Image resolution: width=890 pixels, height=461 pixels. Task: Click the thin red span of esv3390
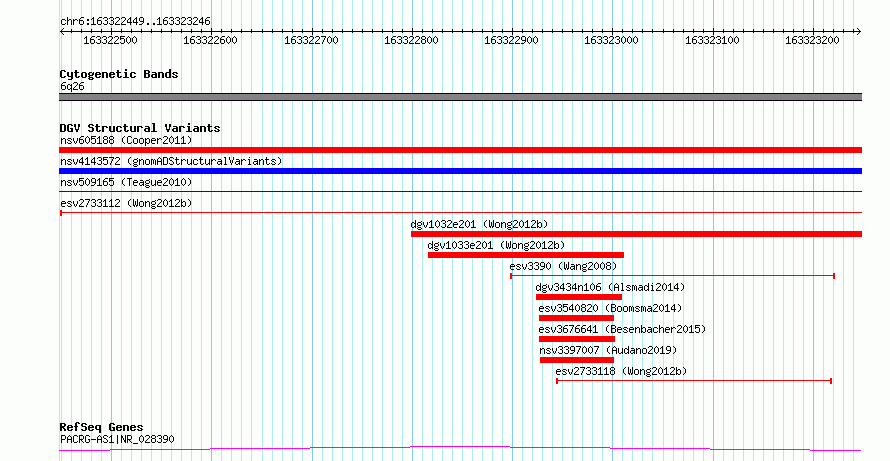673,276
